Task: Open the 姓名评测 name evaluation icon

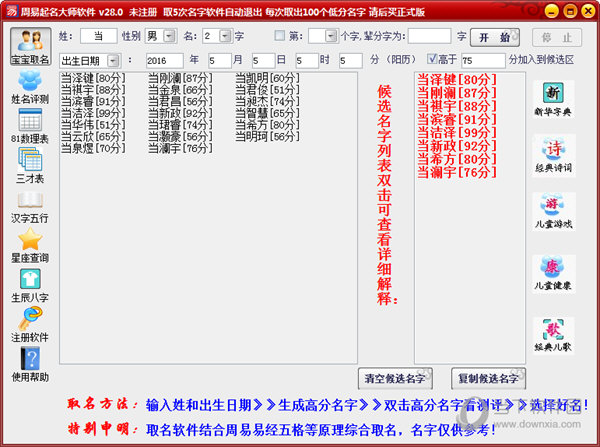Action: coord(30,88)
